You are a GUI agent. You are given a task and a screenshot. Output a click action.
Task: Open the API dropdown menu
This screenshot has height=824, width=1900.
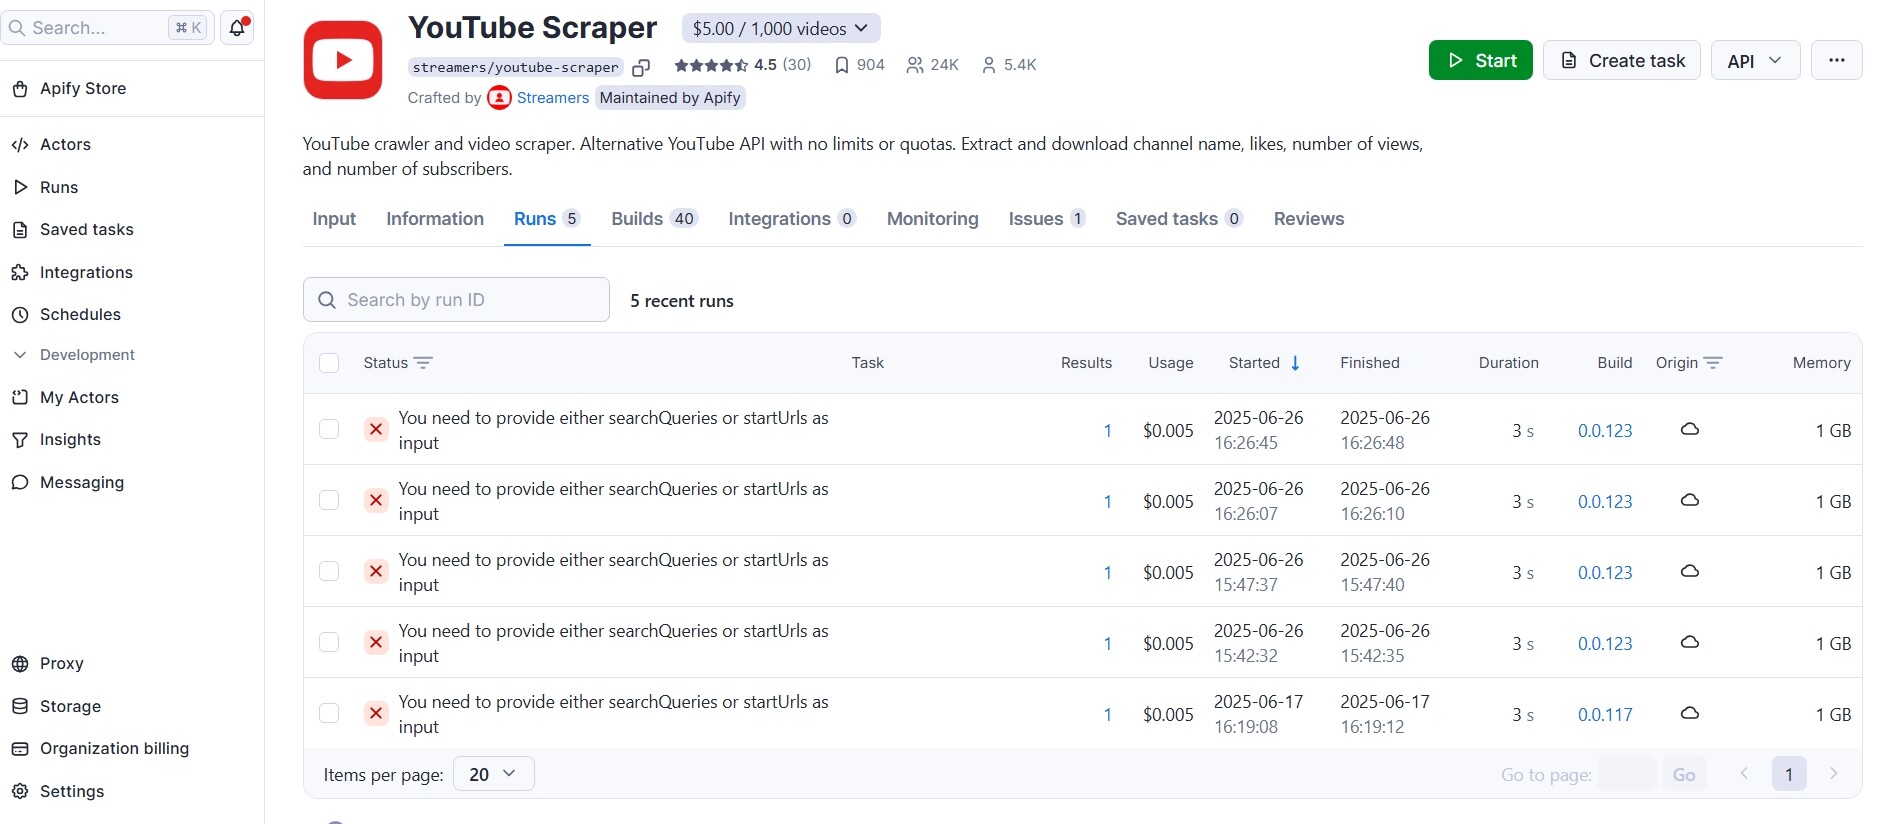[1755, 60]
